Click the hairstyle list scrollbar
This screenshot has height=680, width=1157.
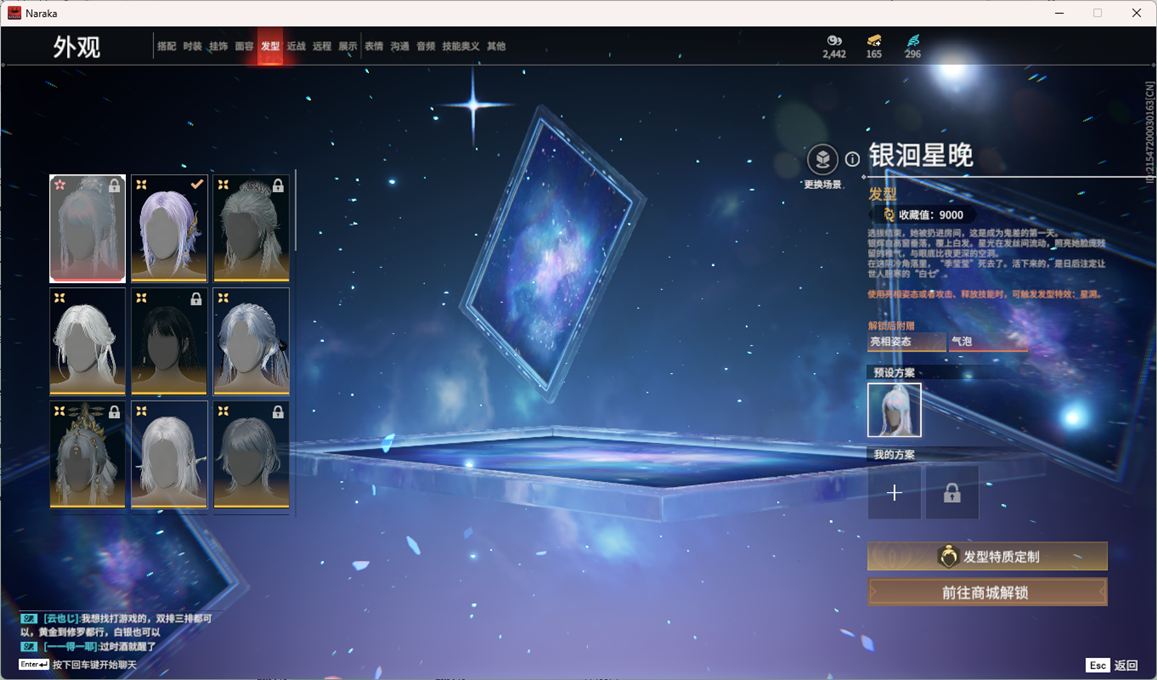coord(295,210)
